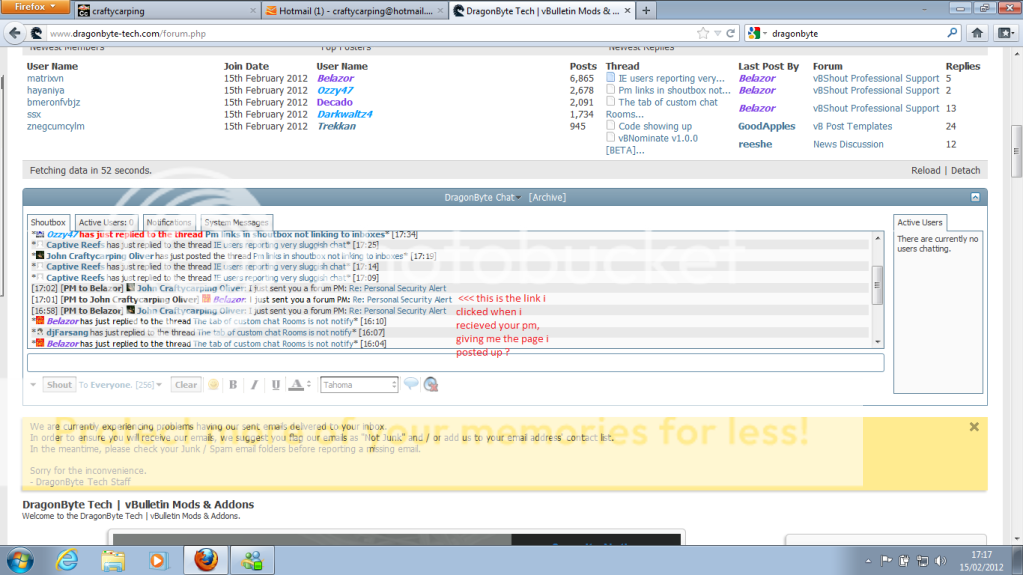Viewport: 1023px width, 575px height.
Task: Click the Reload link in the stats bar
Action: pos(925,170)
